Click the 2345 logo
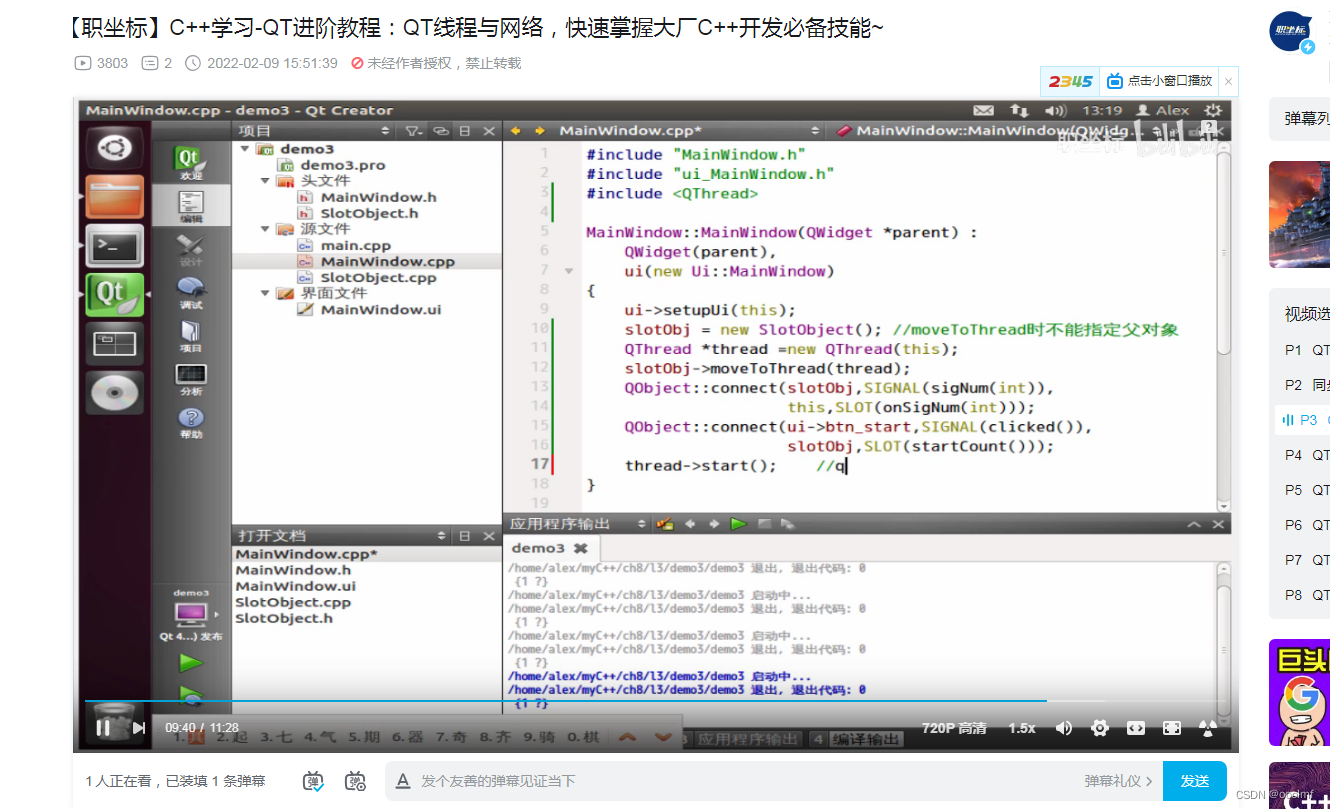 [x=1070, y=81]
